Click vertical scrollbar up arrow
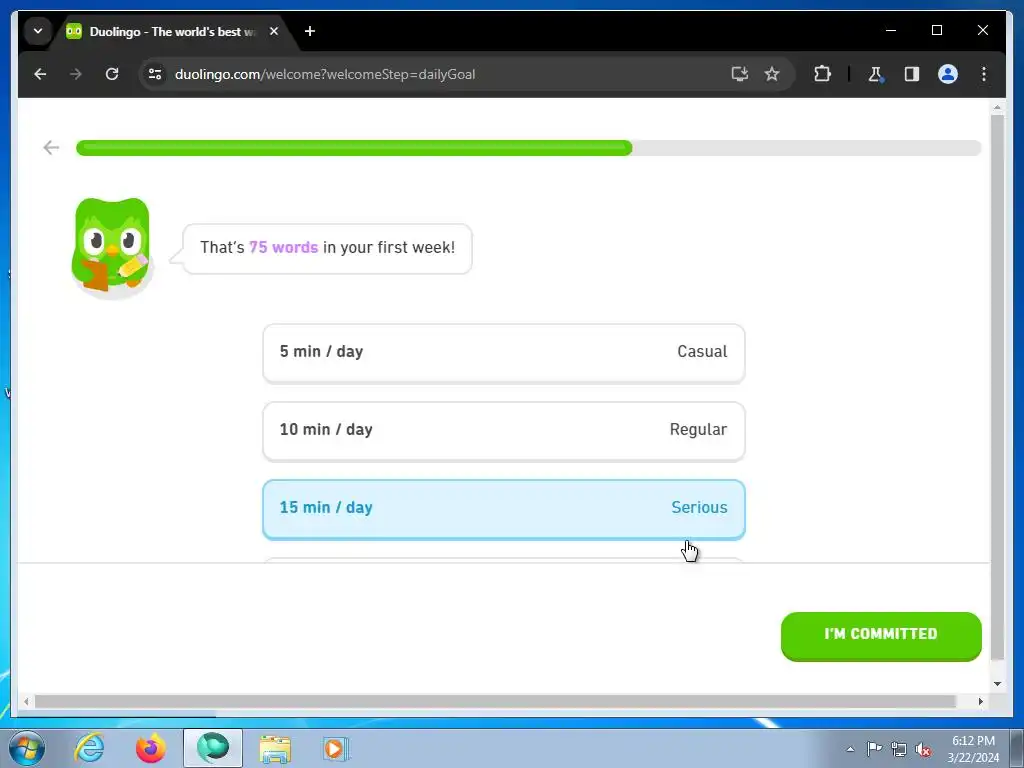Screen dimensions: 1024x768 (997, 107)
